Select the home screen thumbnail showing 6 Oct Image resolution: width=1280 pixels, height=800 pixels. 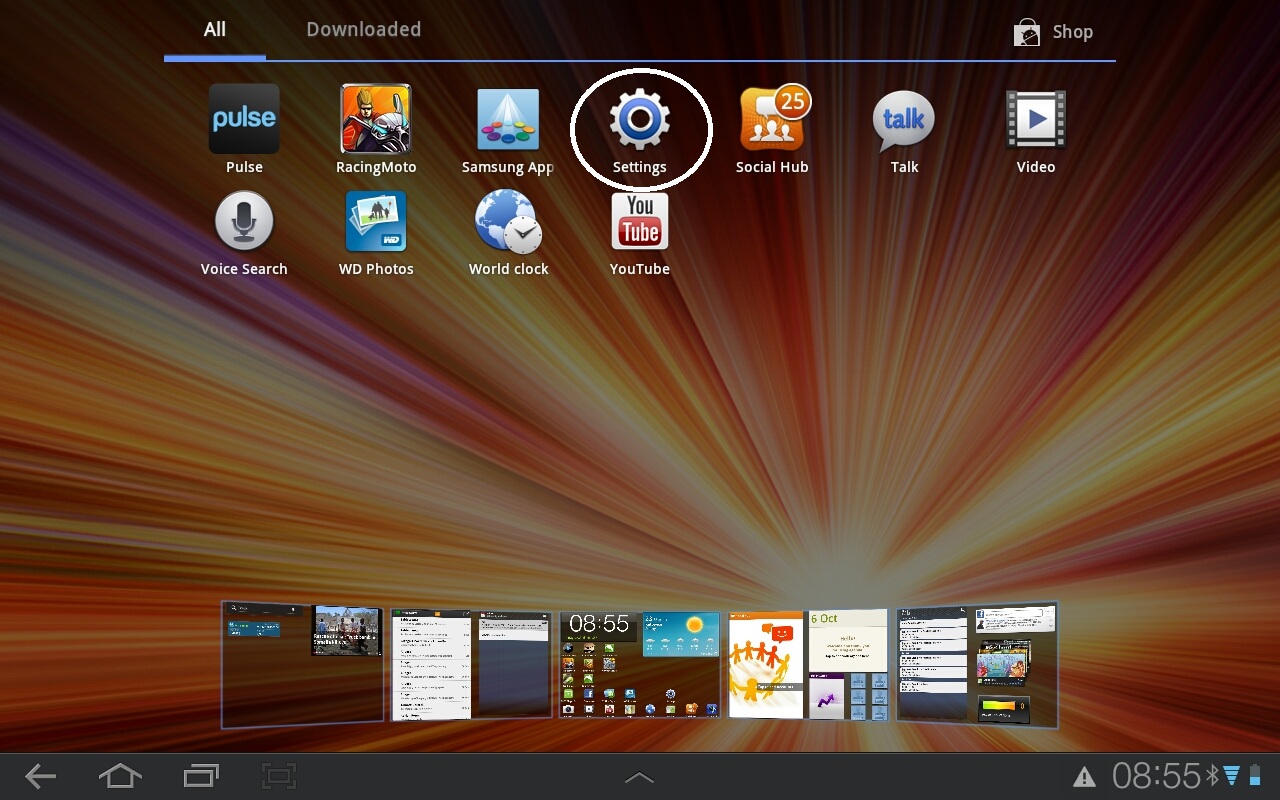808,664
